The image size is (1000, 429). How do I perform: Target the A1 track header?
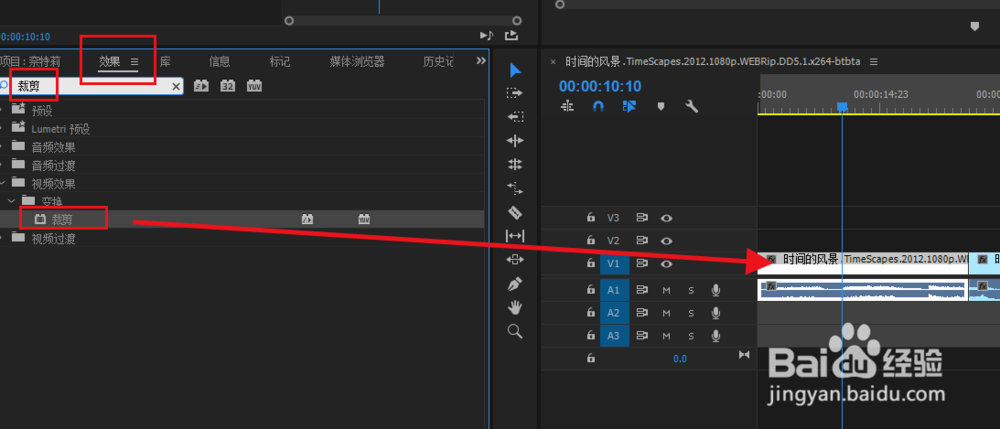(615, 290)
